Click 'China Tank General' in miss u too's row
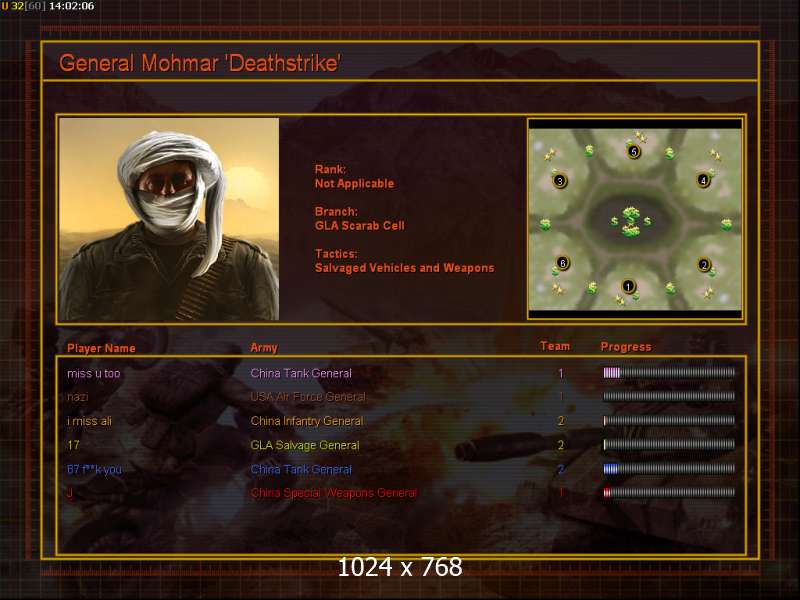This screenshot has height=600, width=800. (301, 373)
